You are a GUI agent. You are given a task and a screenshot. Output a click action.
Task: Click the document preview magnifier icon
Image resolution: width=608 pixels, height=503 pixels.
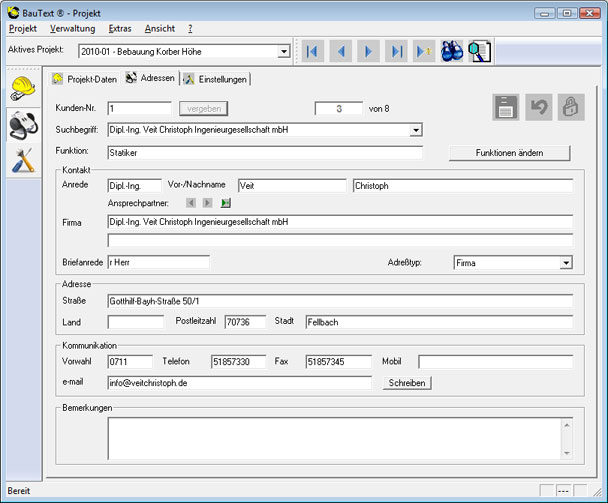(x=480, y=52)
